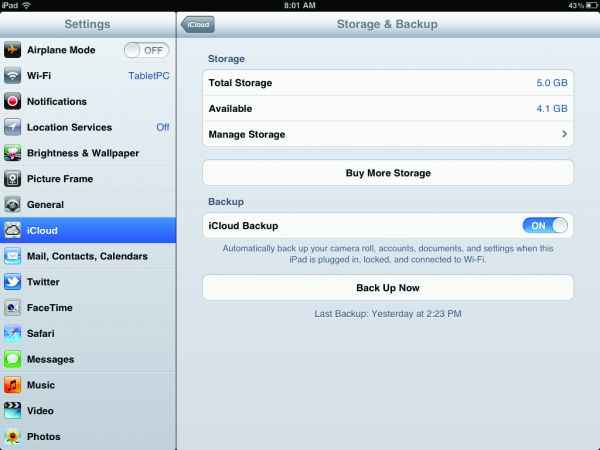Tap the Mail envelope icon
The width and height of the screenshot is (600, 450).
12,256
